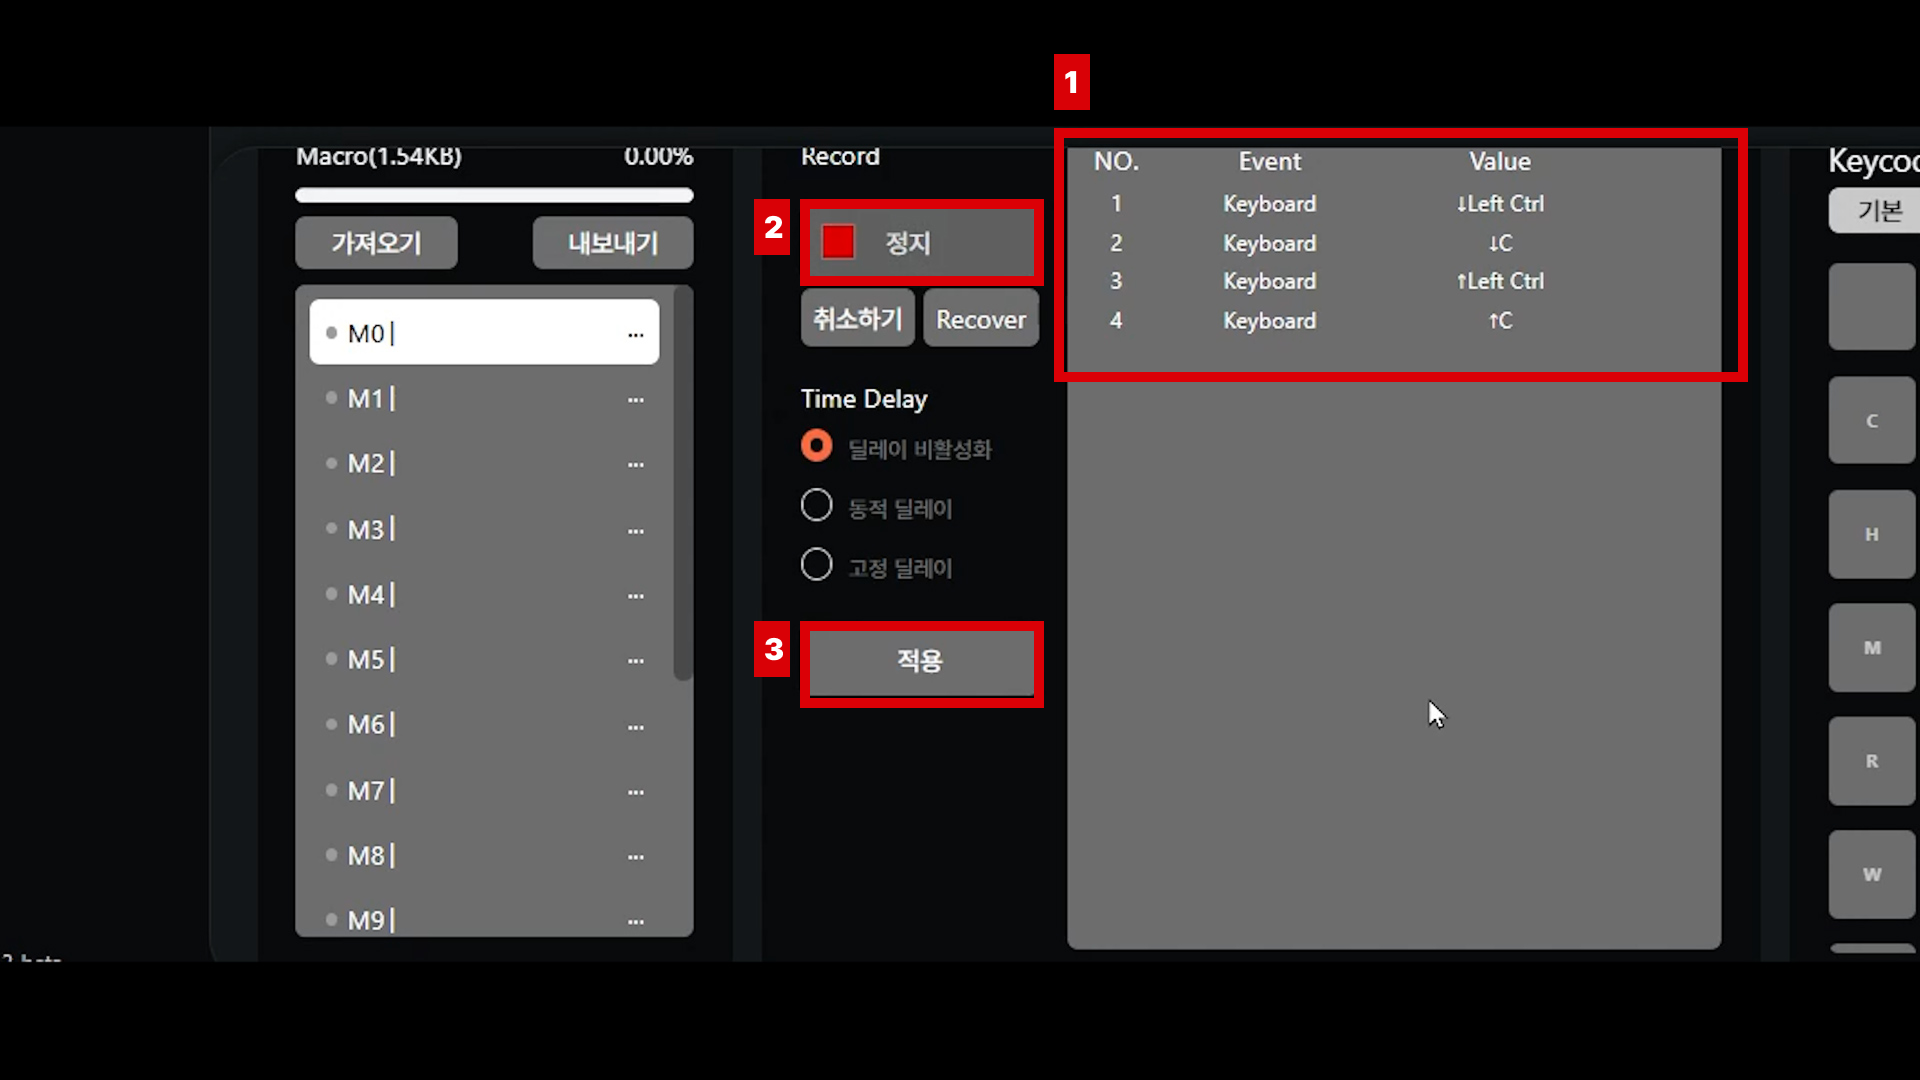
Task: Select the 딜레이 비활성화 radio option
Action: (817, 446)
